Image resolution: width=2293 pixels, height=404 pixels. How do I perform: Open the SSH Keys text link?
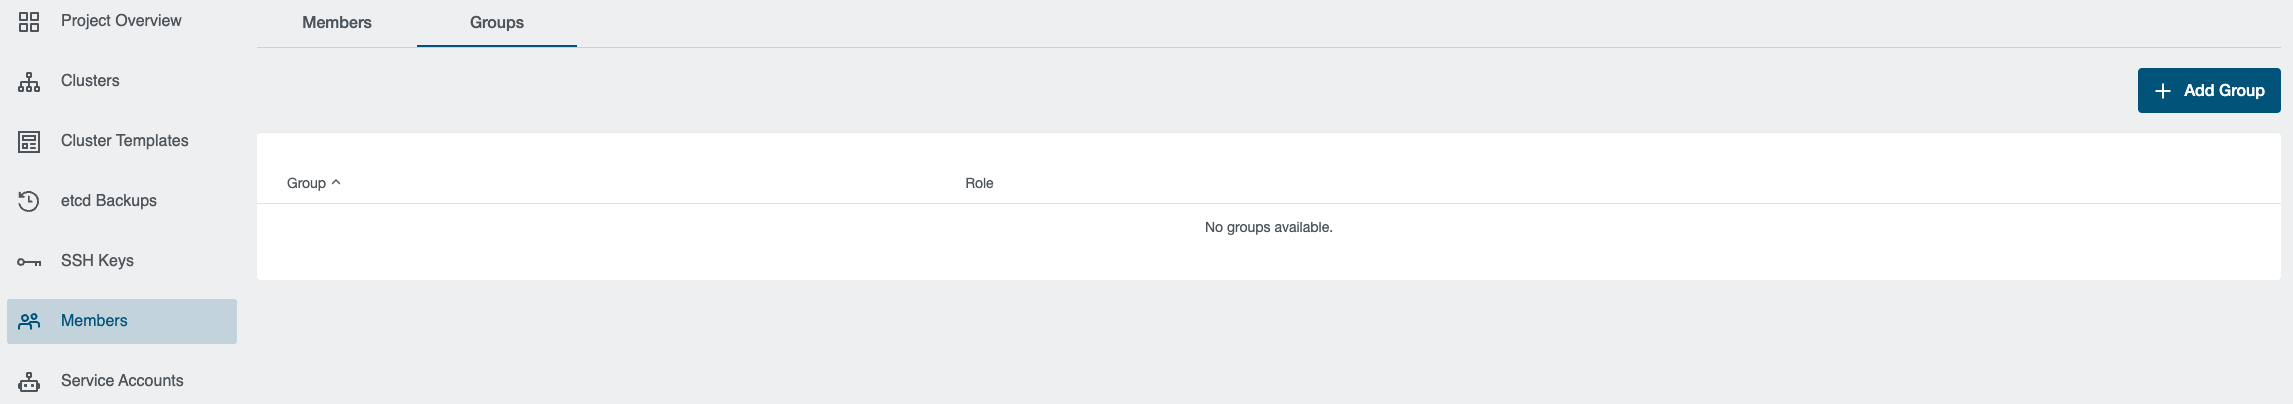97,260
